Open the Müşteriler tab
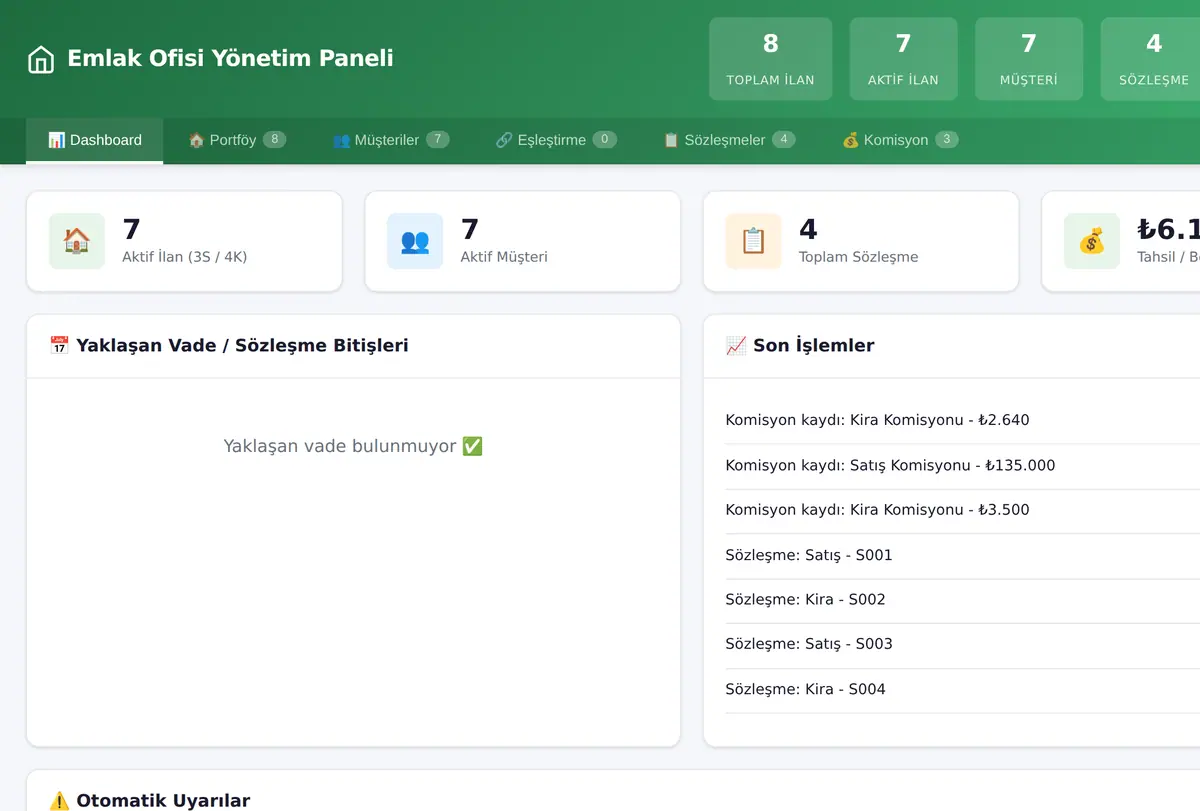The height and width of the screenshot is (811, 1200). (391, 140)
